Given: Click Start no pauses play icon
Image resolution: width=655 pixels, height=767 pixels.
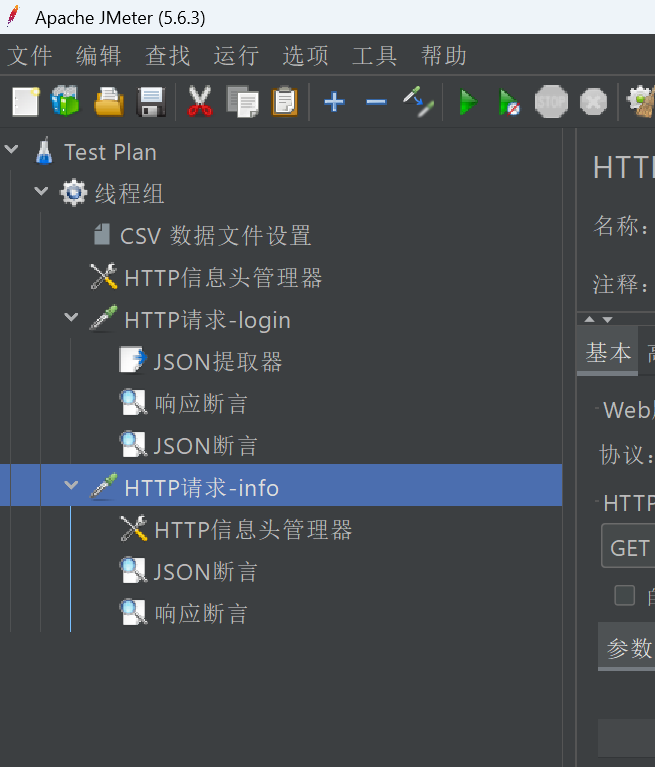Looking at the screenshot, I should [x=509, y=102].
